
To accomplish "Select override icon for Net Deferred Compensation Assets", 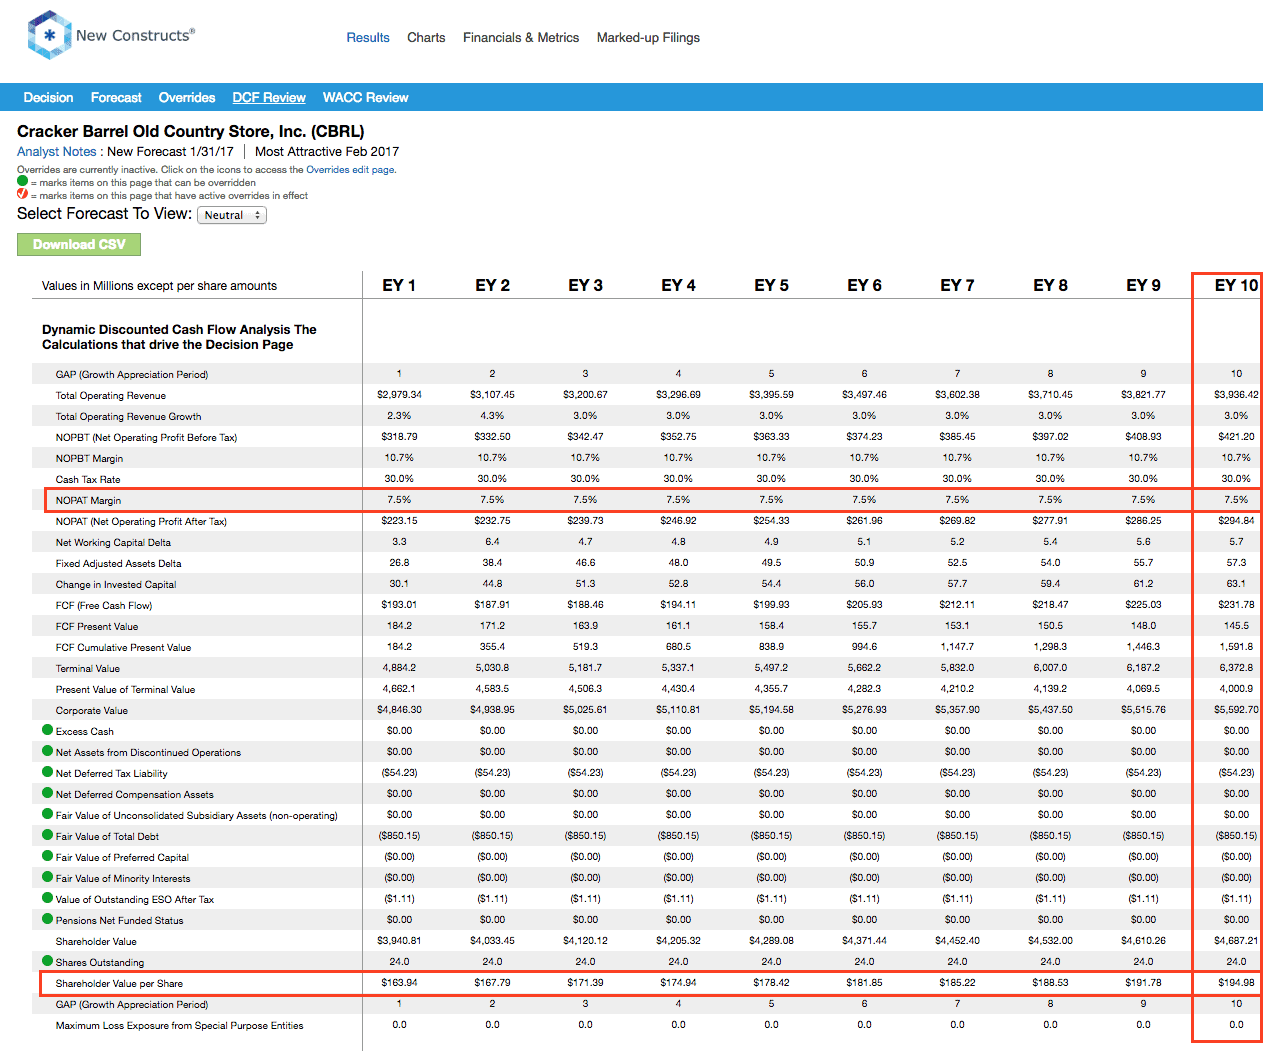I will pos(47,792).
